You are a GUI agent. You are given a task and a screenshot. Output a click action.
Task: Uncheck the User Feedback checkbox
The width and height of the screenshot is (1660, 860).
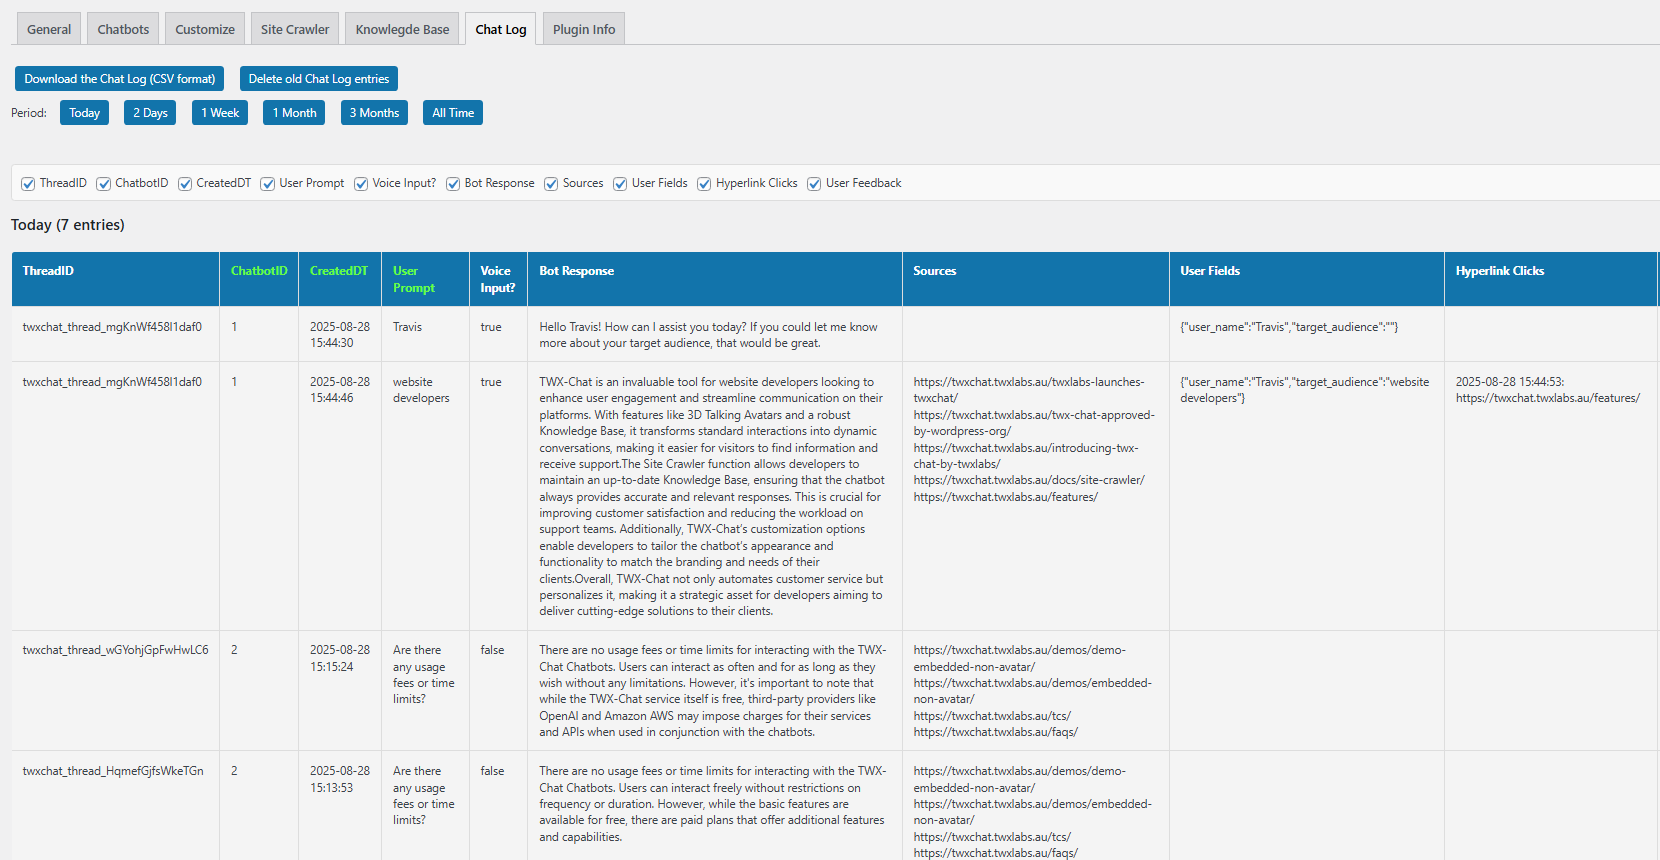[814, 184]
